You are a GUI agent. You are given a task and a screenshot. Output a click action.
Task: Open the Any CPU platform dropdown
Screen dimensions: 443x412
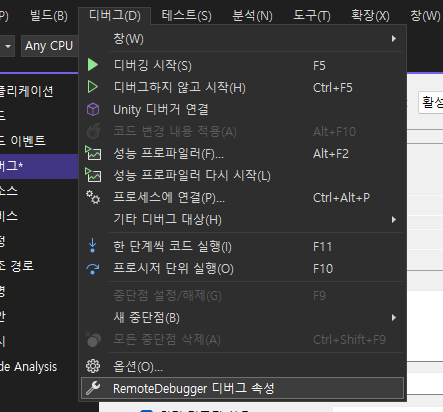click(50, 46)
